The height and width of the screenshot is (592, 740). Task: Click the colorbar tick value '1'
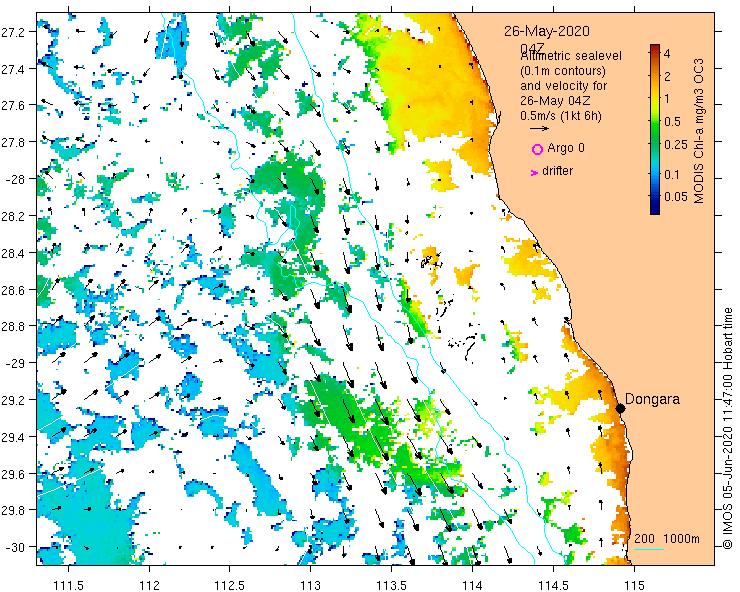(667, 99)
